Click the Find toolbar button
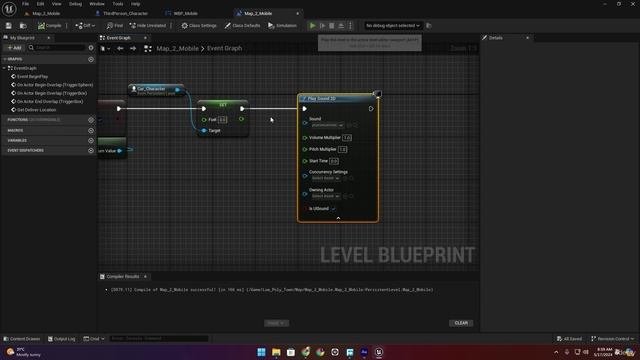Screen dimensions: 640x360 click(x=115, y=26)
